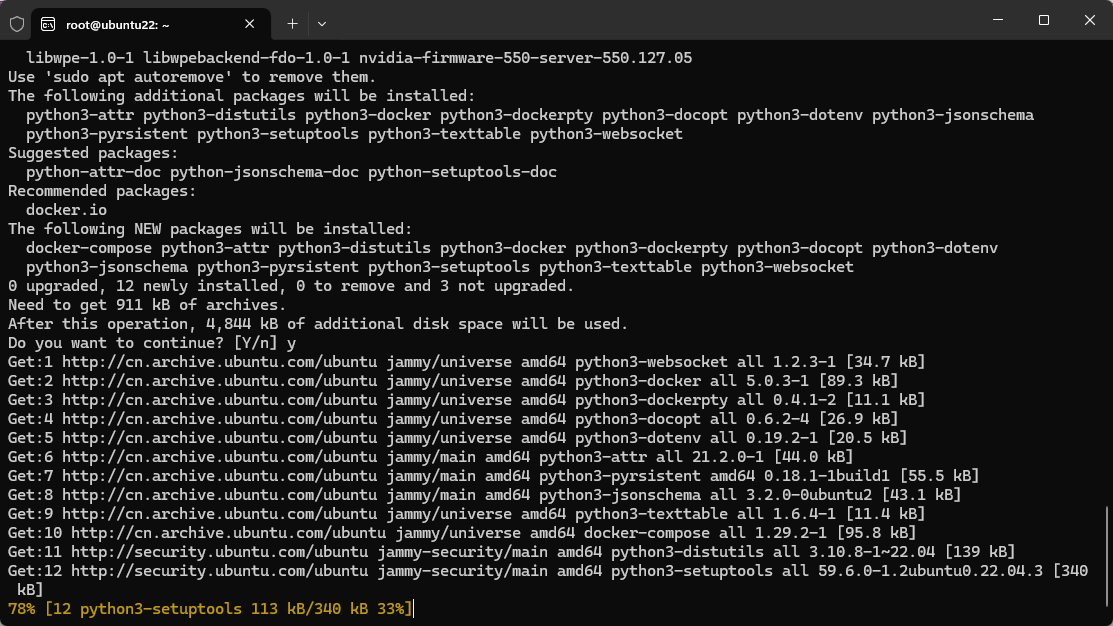Click the 'Suggested packages:' heading
This screenshot has width=1113, height=626.
[93, 153]
